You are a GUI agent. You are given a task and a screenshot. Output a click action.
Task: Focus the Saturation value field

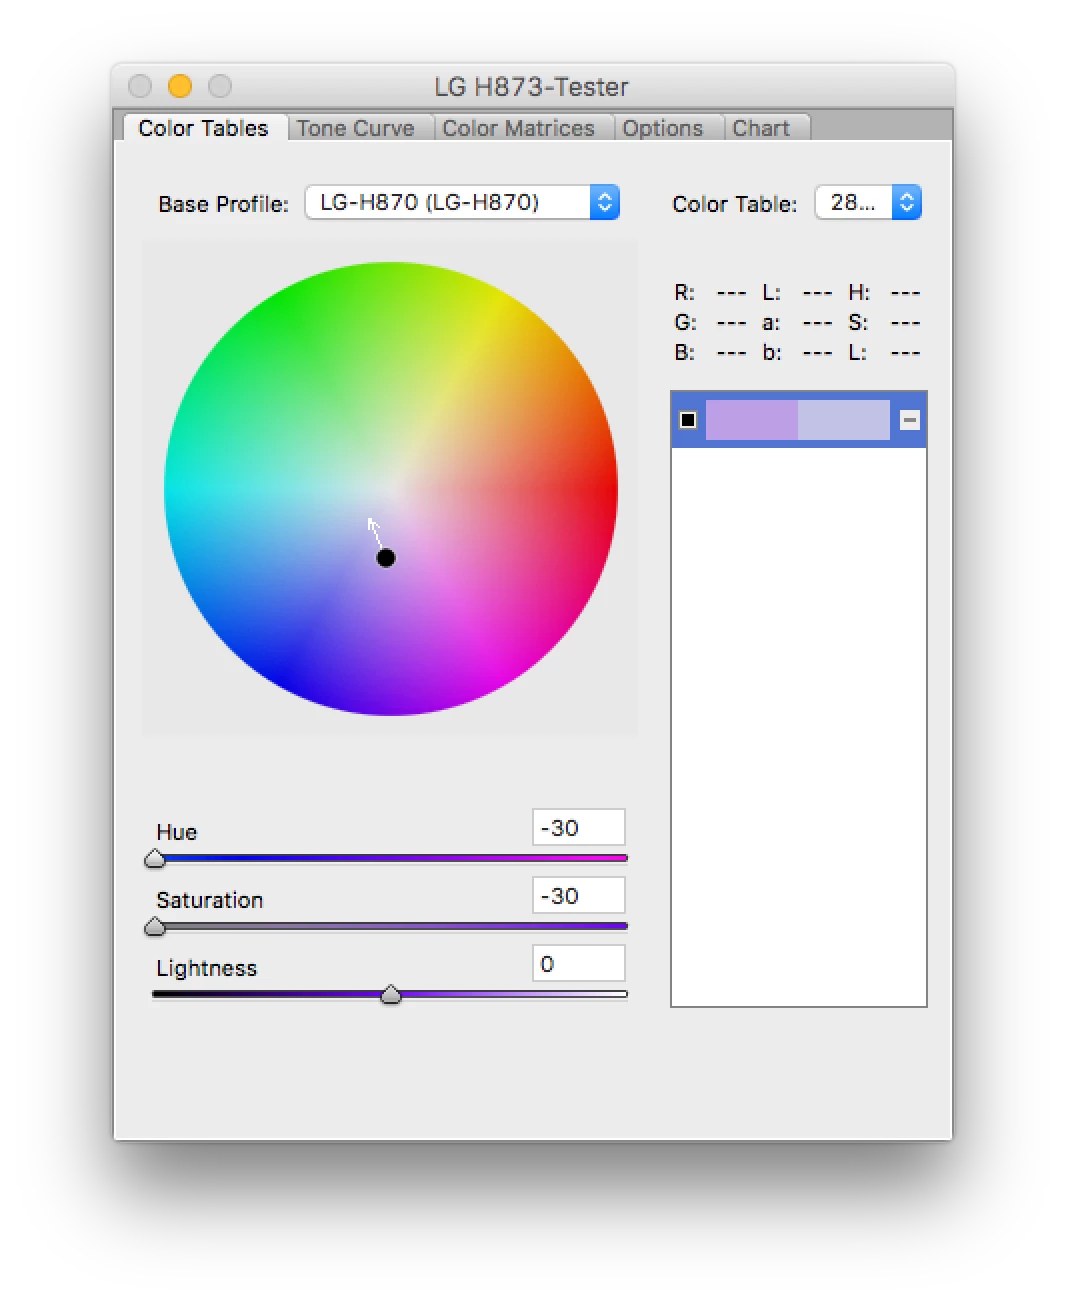click(579, 896)
